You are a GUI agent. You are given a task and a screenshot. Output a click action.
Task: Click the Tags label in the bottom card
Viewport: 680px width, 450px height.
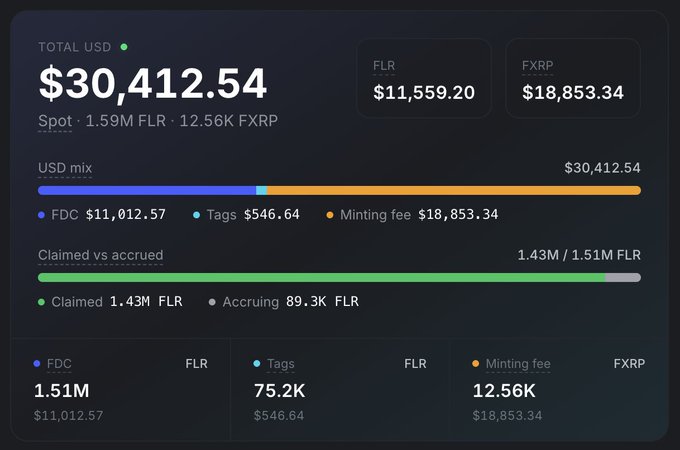tap(281, 364)
